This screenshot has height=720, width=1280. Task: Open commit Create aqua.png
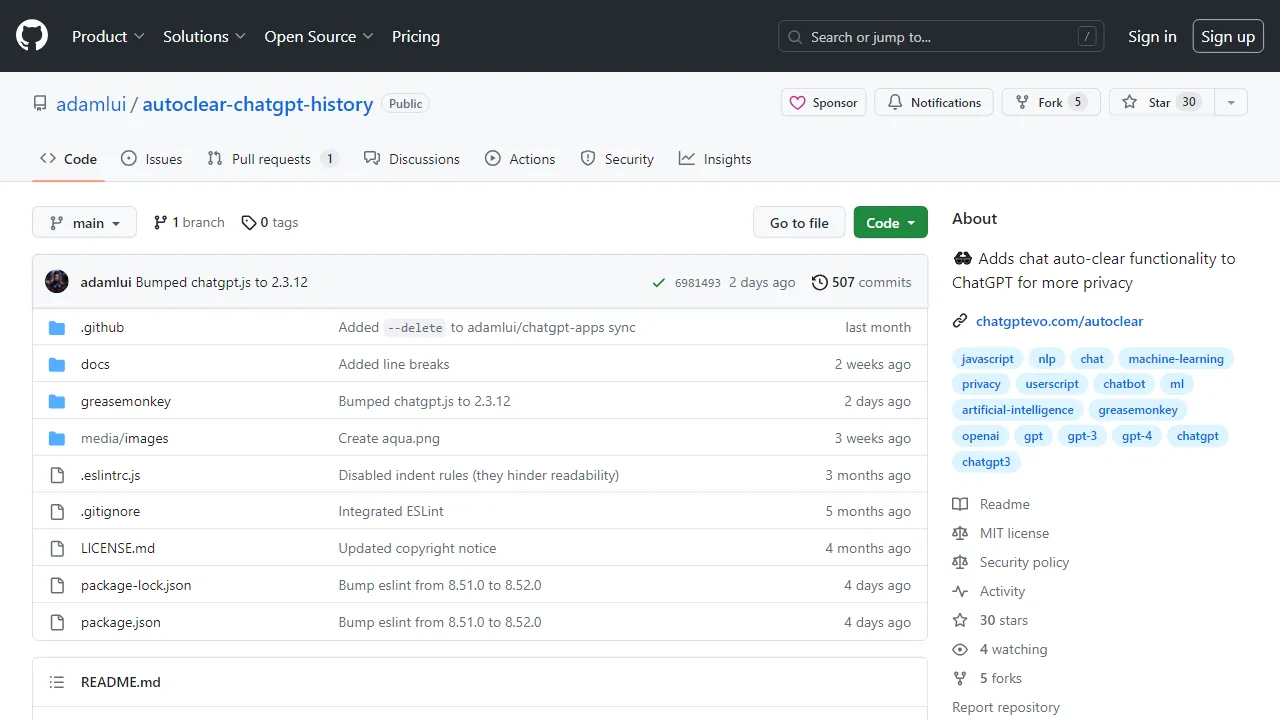389,438
